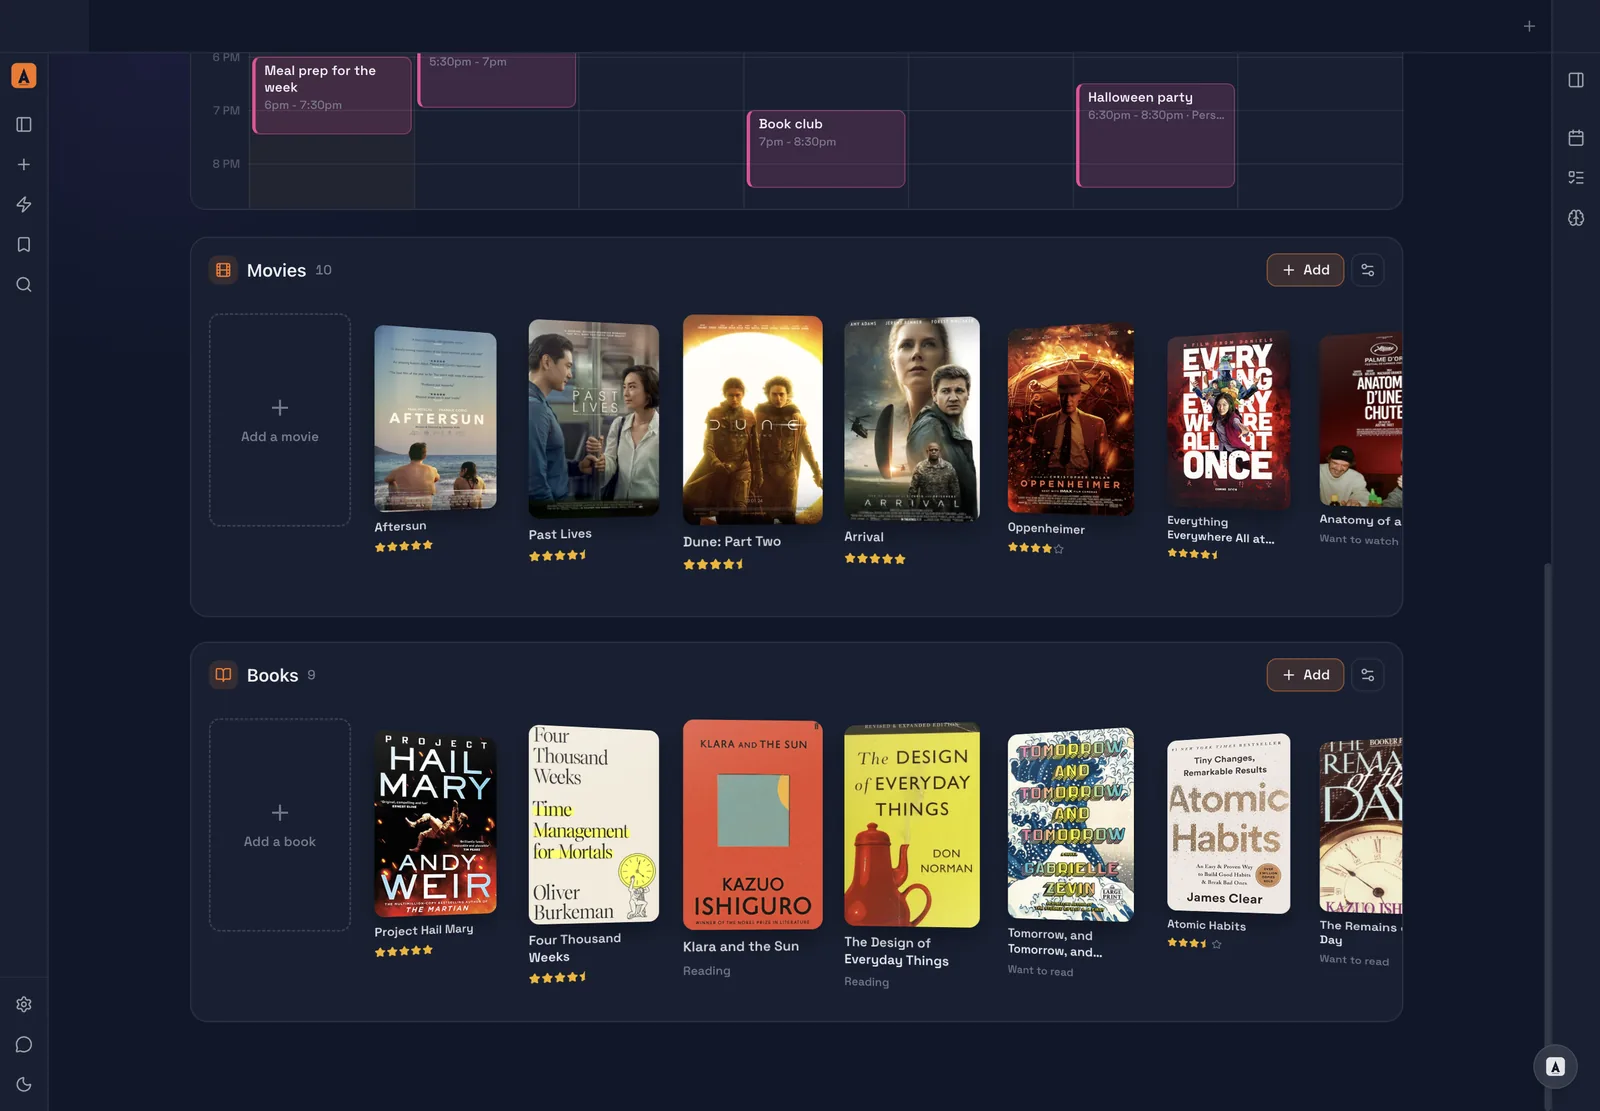Image resolution: width=1600 pixels, height=1111 pixels.
Task: Open the task checklist icon in right rail
Action: click(1576, 178)
